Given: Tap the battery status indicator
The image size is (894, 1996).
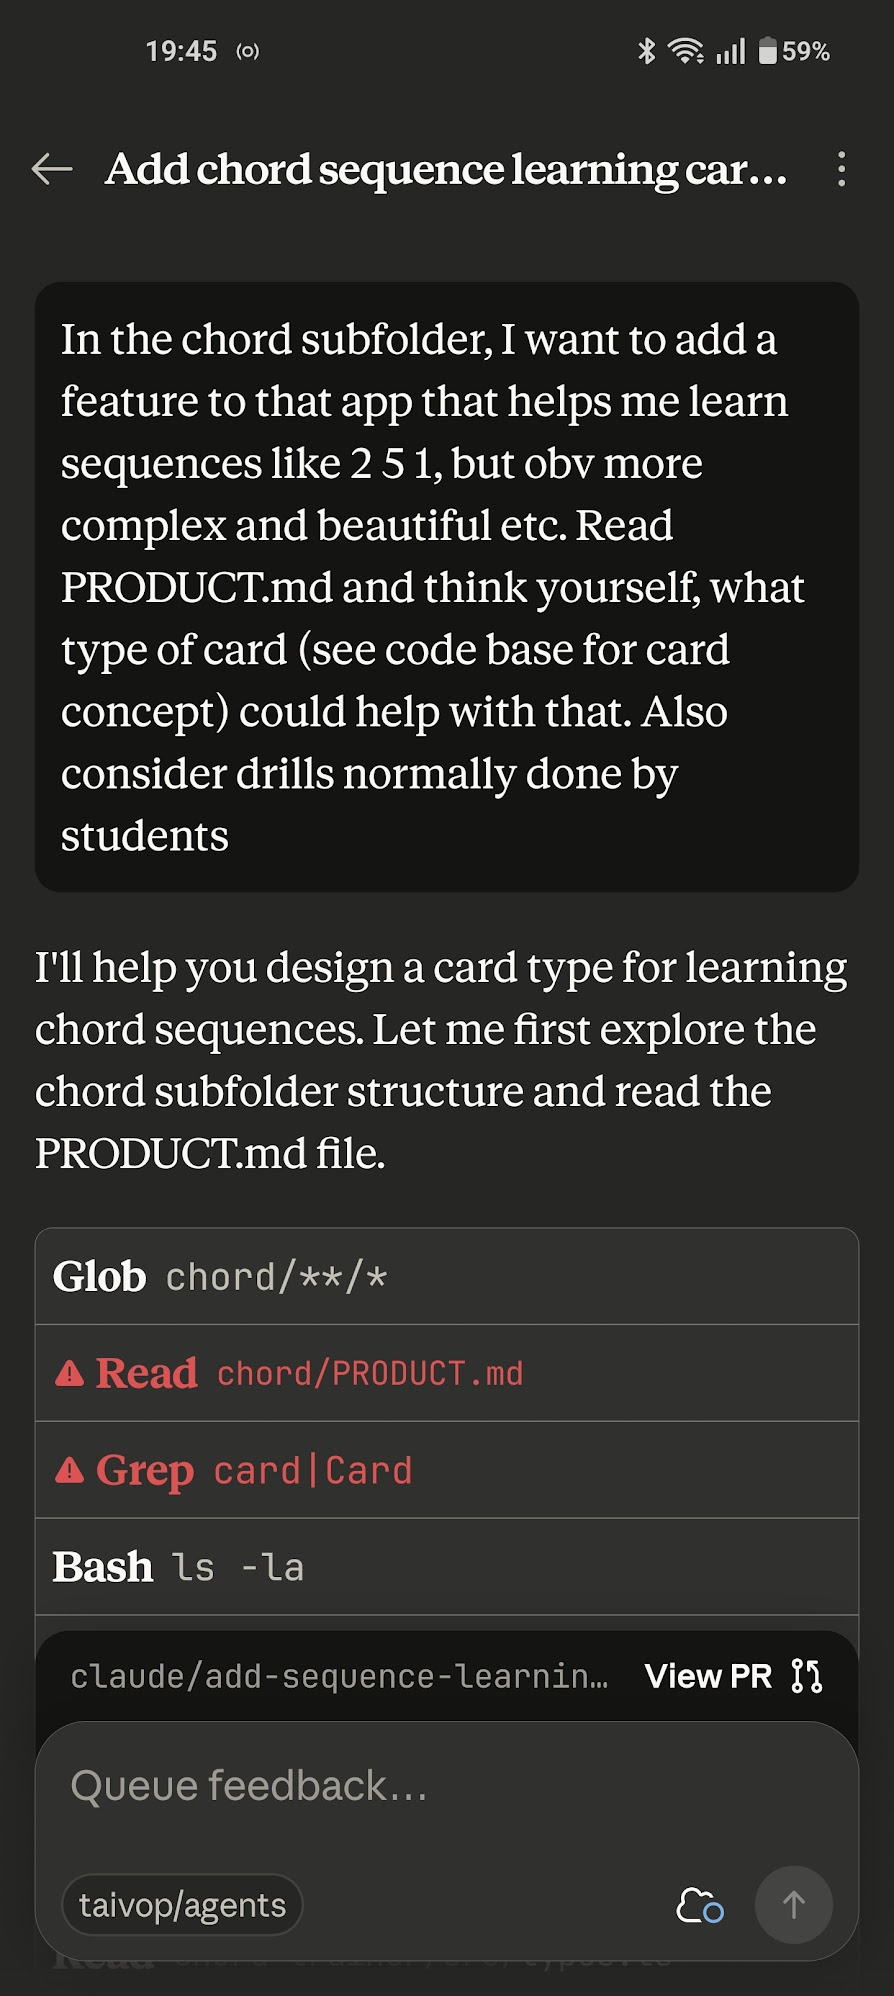Looking at the screenshot, I should coord(794,51).
